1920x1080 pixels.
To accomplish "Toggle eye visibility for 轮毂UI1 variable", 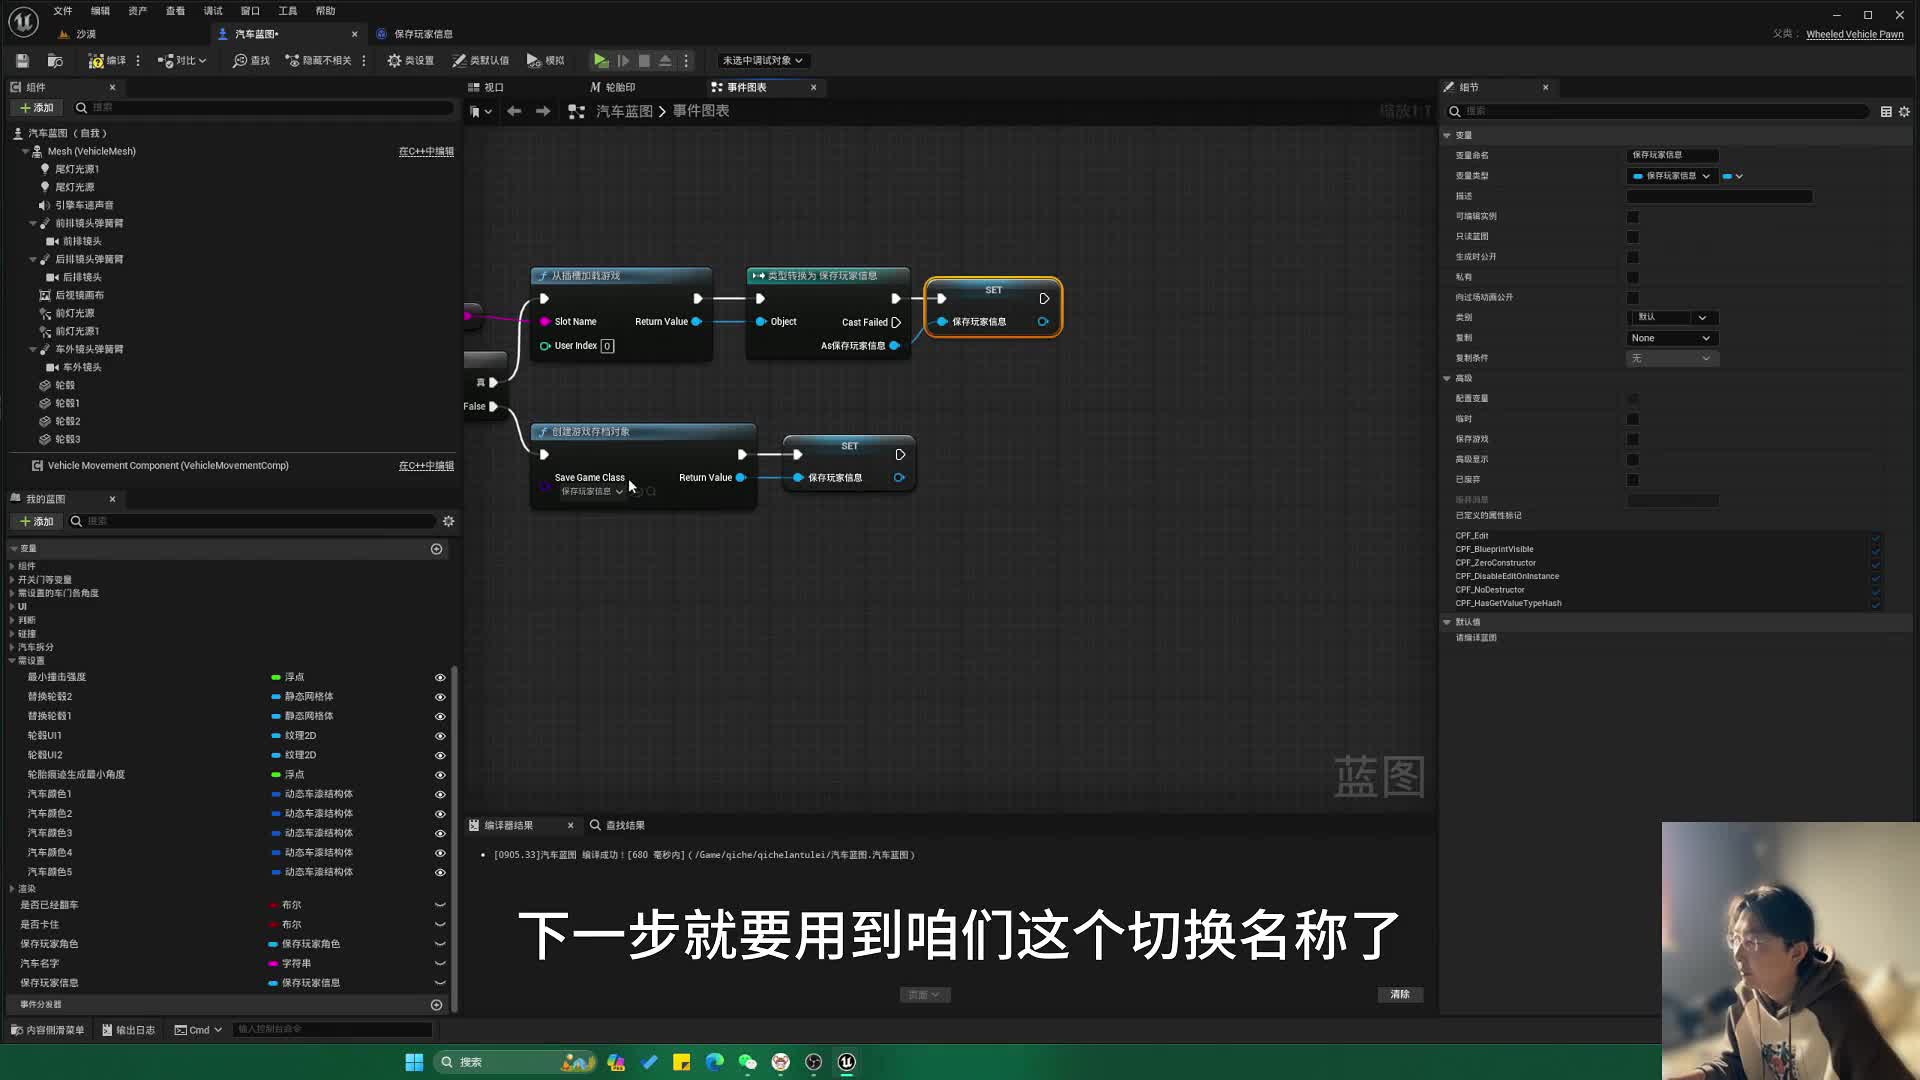I will coord(440,736).
